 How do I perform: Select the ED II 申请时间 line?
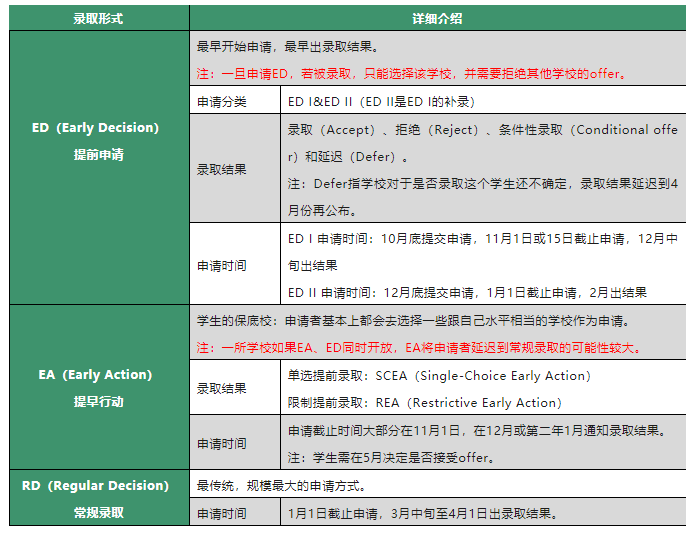pos(466,293)
